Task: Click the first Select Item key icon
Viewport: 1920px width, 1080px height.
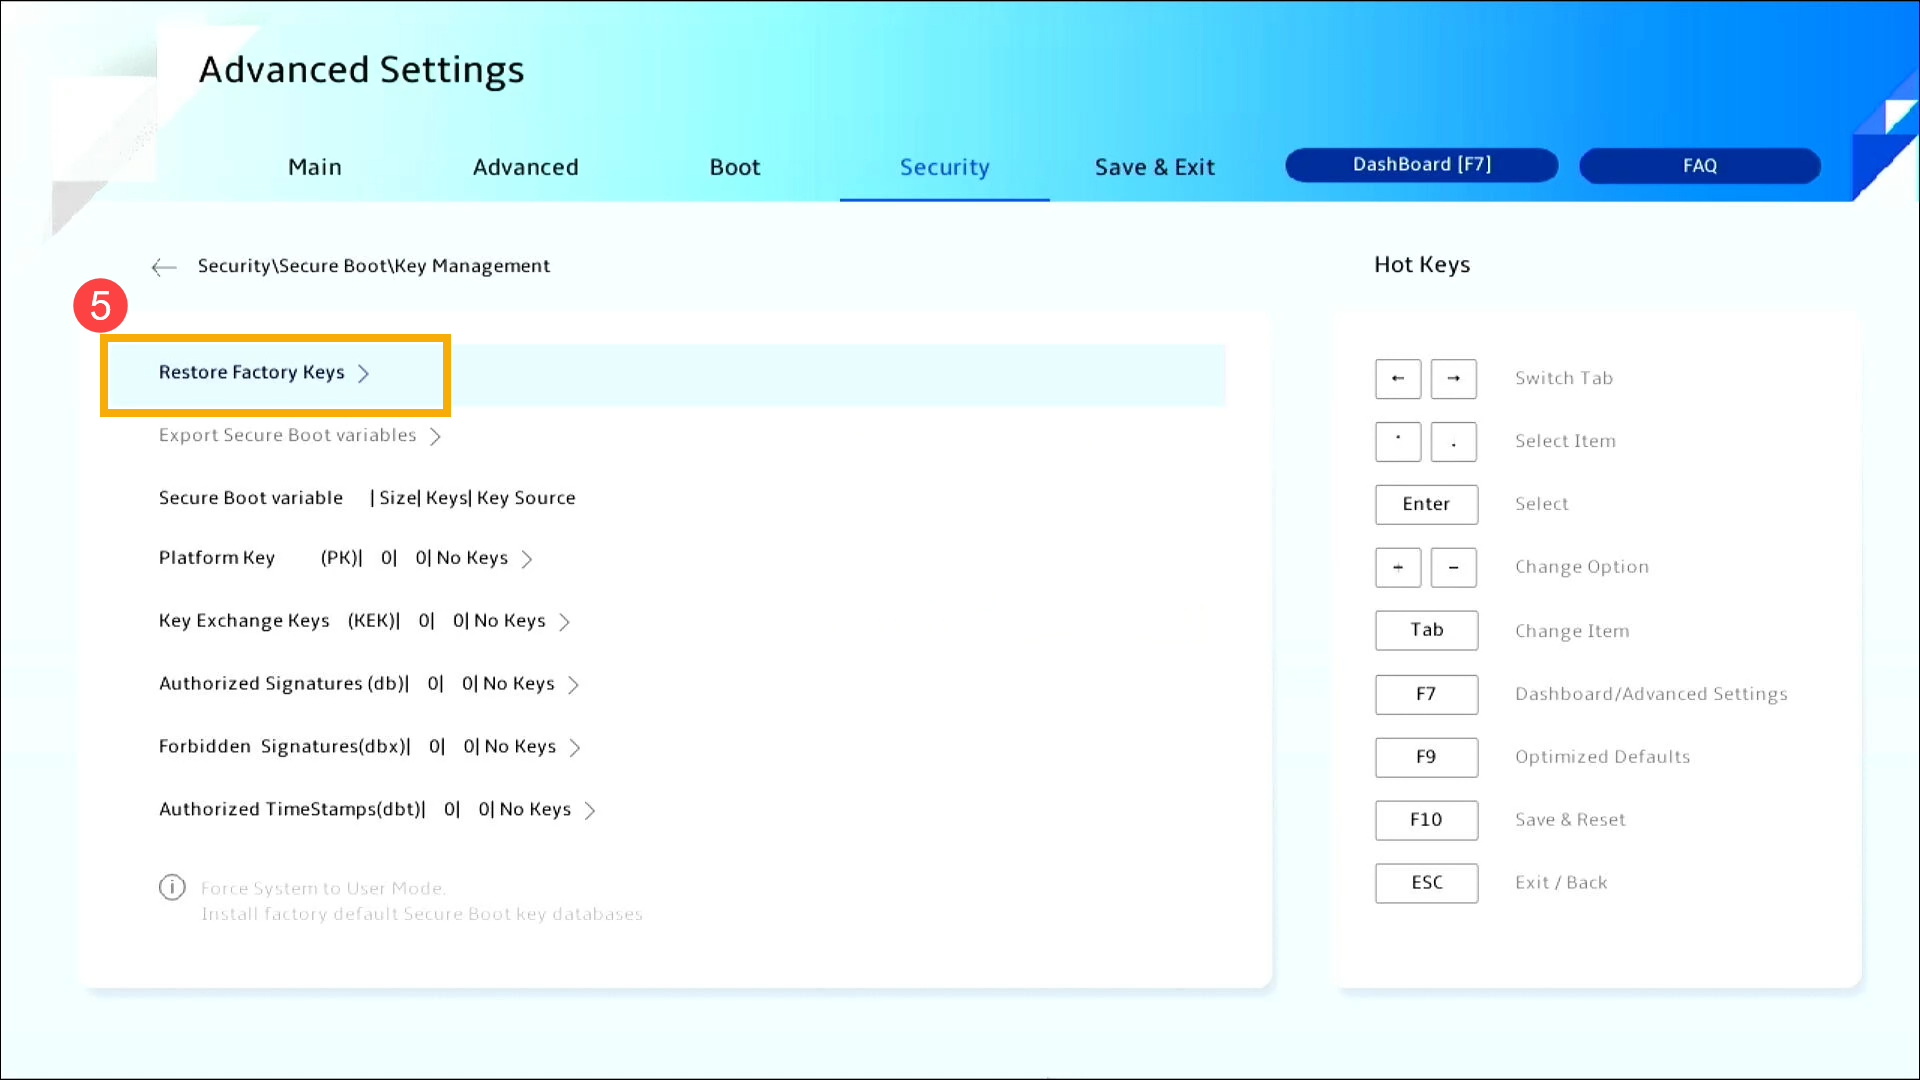Action: click(x=1397, y=441)
